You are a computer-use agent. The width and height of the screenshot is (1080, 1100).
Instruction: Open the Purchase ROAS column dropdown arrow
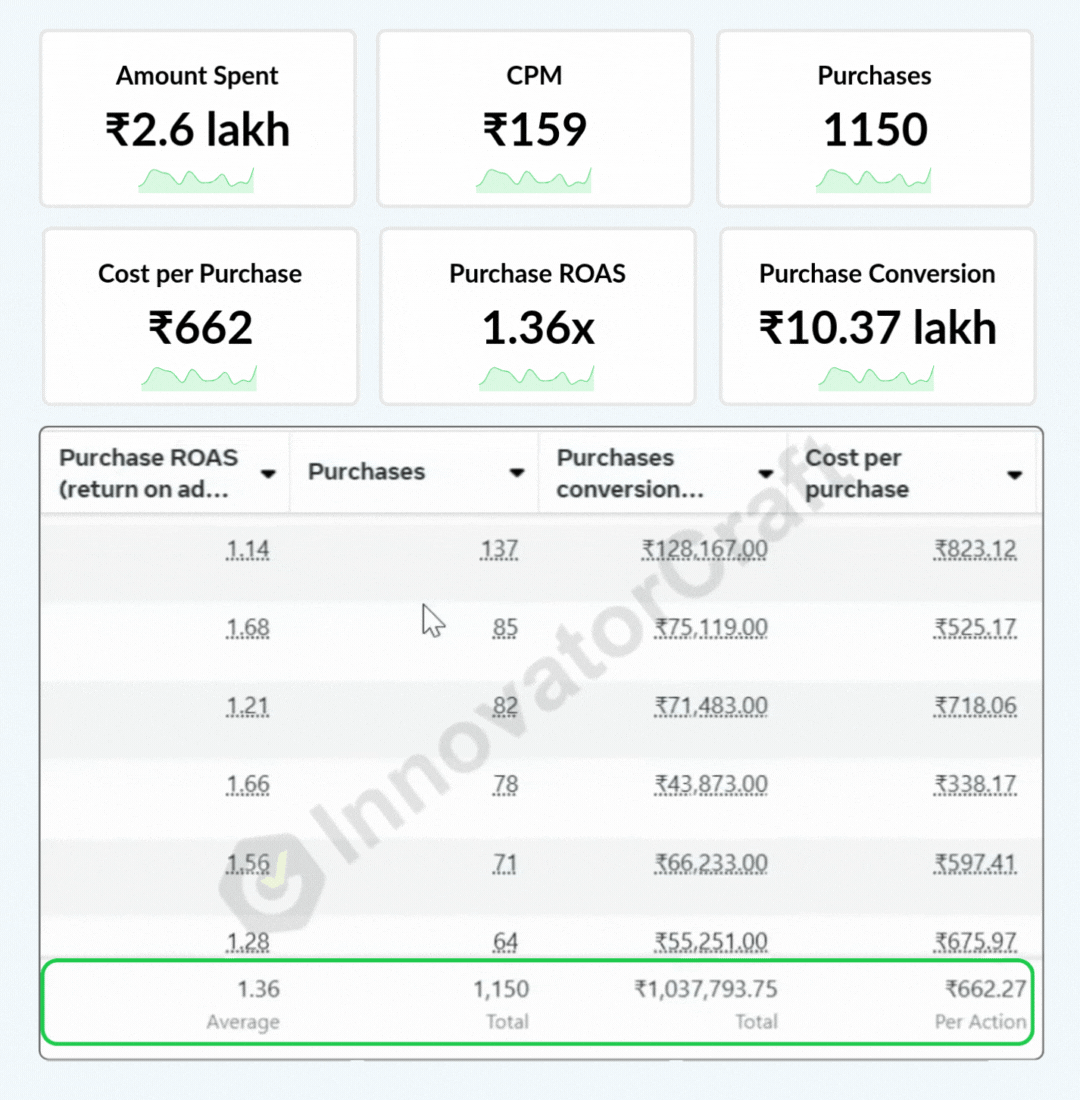point(268,474)
